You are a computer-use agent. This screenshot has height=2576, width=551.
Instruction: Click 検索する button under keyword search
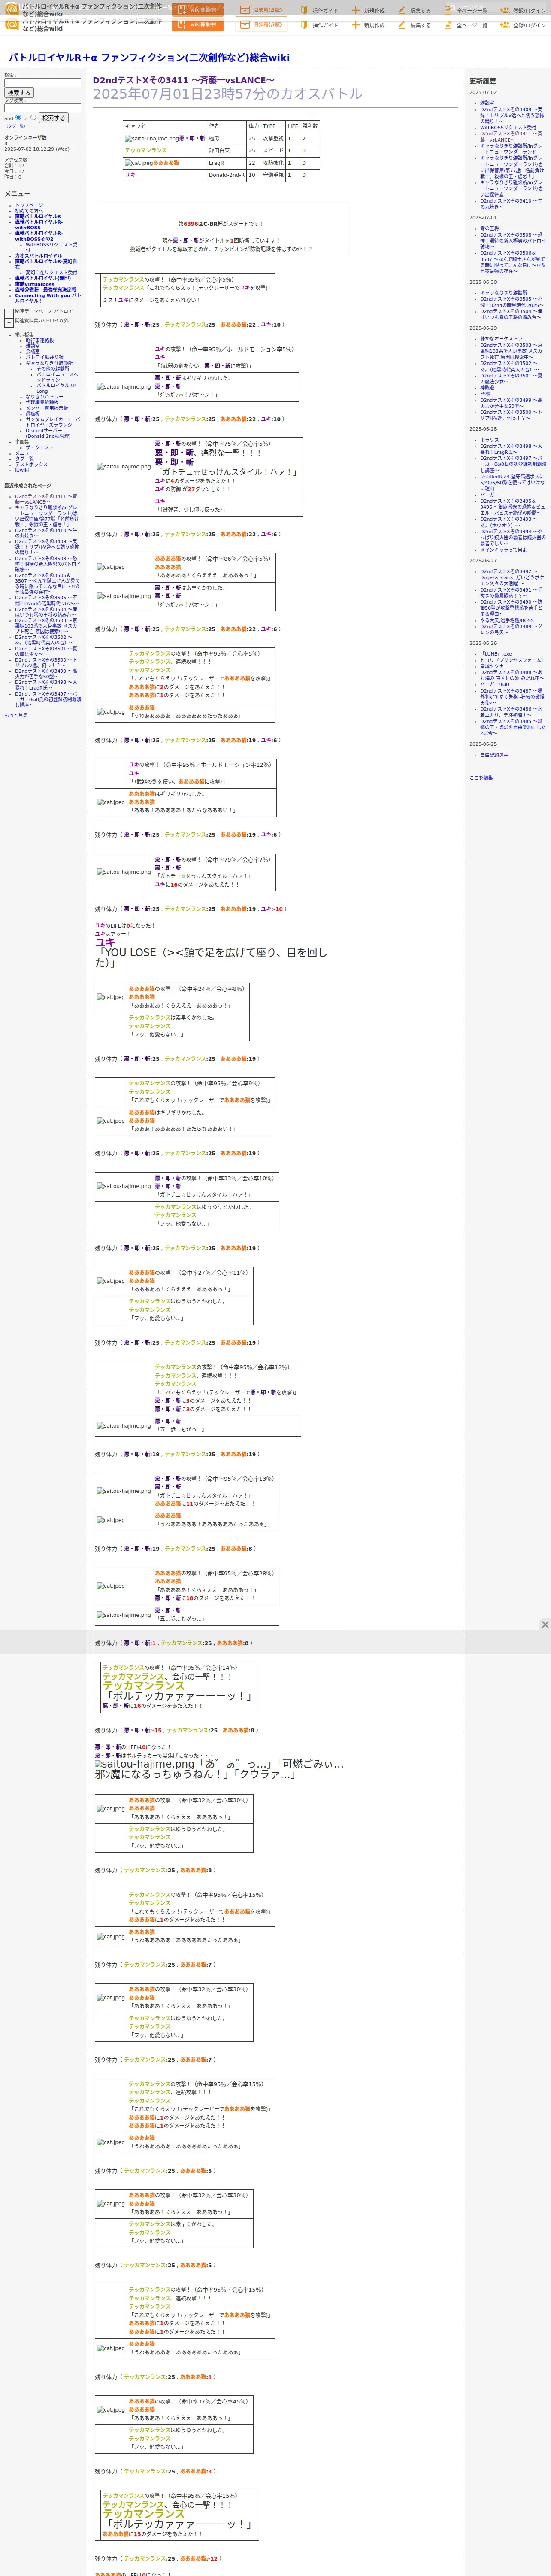[18, 93]
